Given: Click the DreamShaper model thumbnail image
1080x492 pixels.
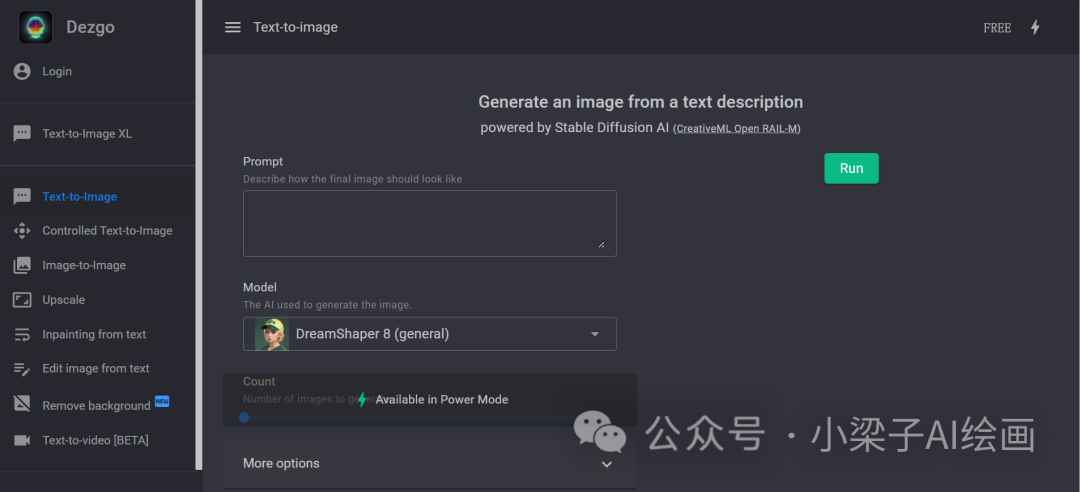Looking at the screenshot, I should (272, 334).
